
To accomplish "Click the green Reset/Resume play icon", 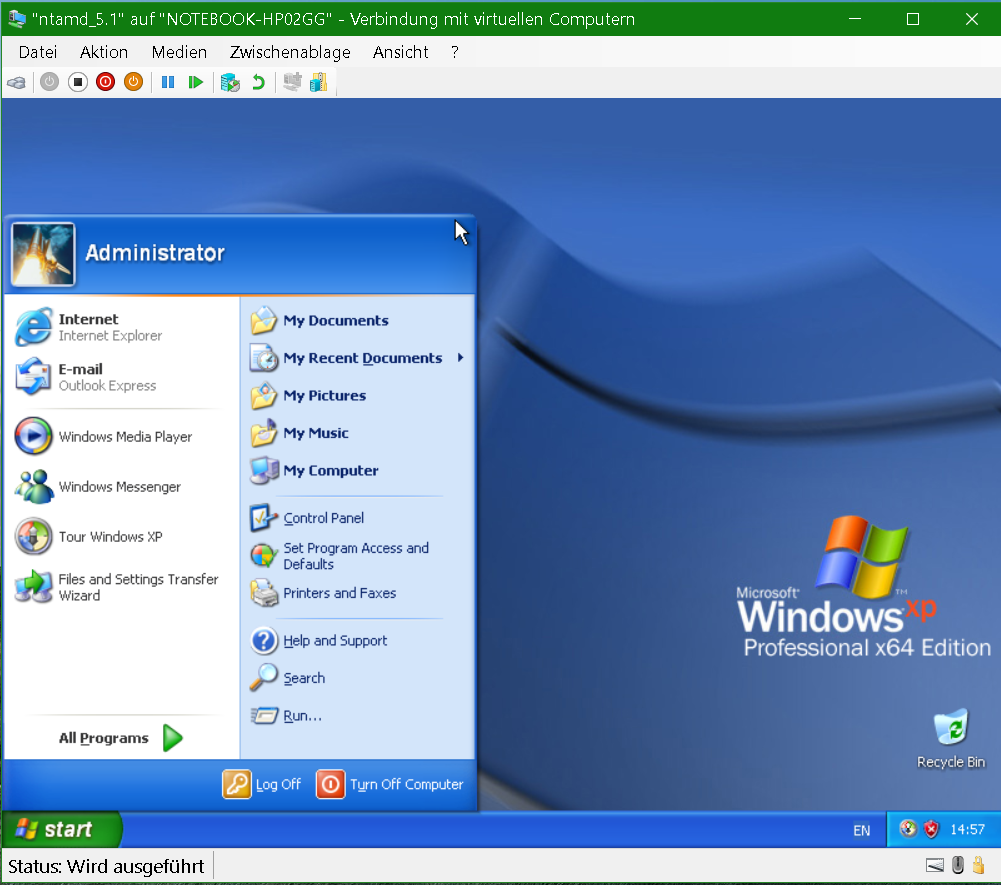I will (x=195, y=82).
